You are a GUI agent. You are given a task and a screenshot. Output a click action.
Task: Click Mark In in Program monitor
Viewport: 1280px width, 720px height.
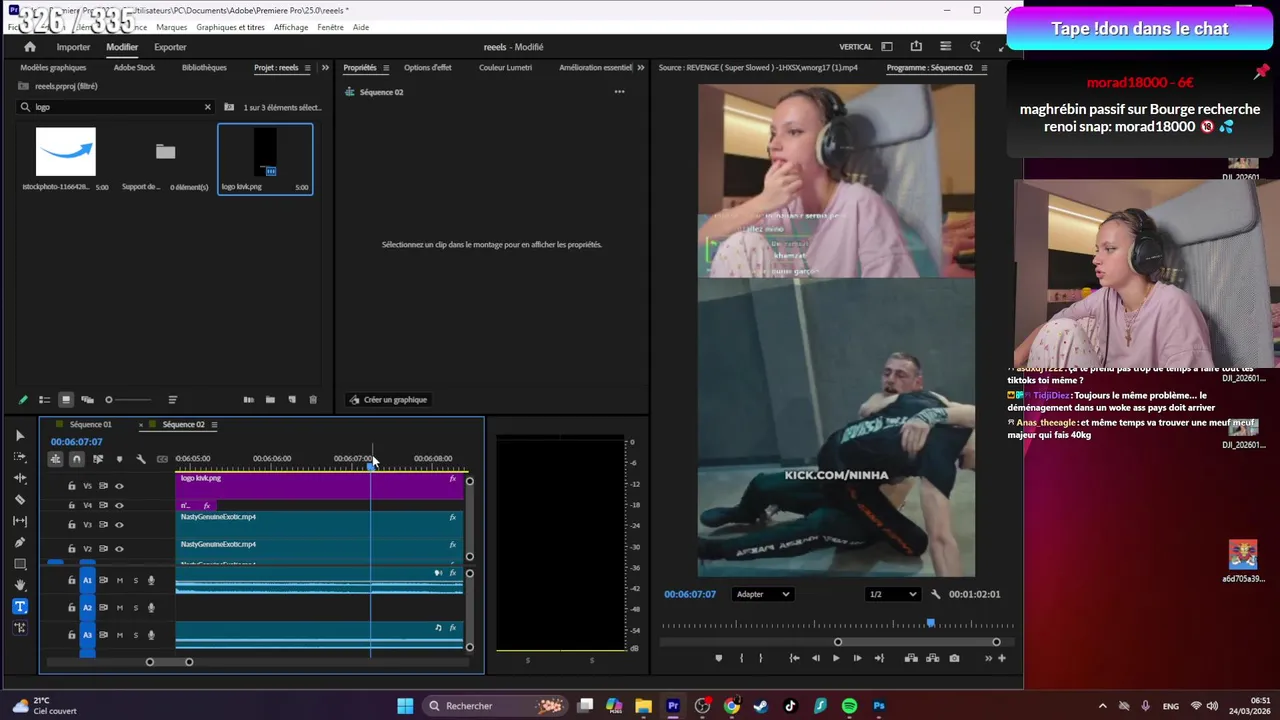[741, 658]
